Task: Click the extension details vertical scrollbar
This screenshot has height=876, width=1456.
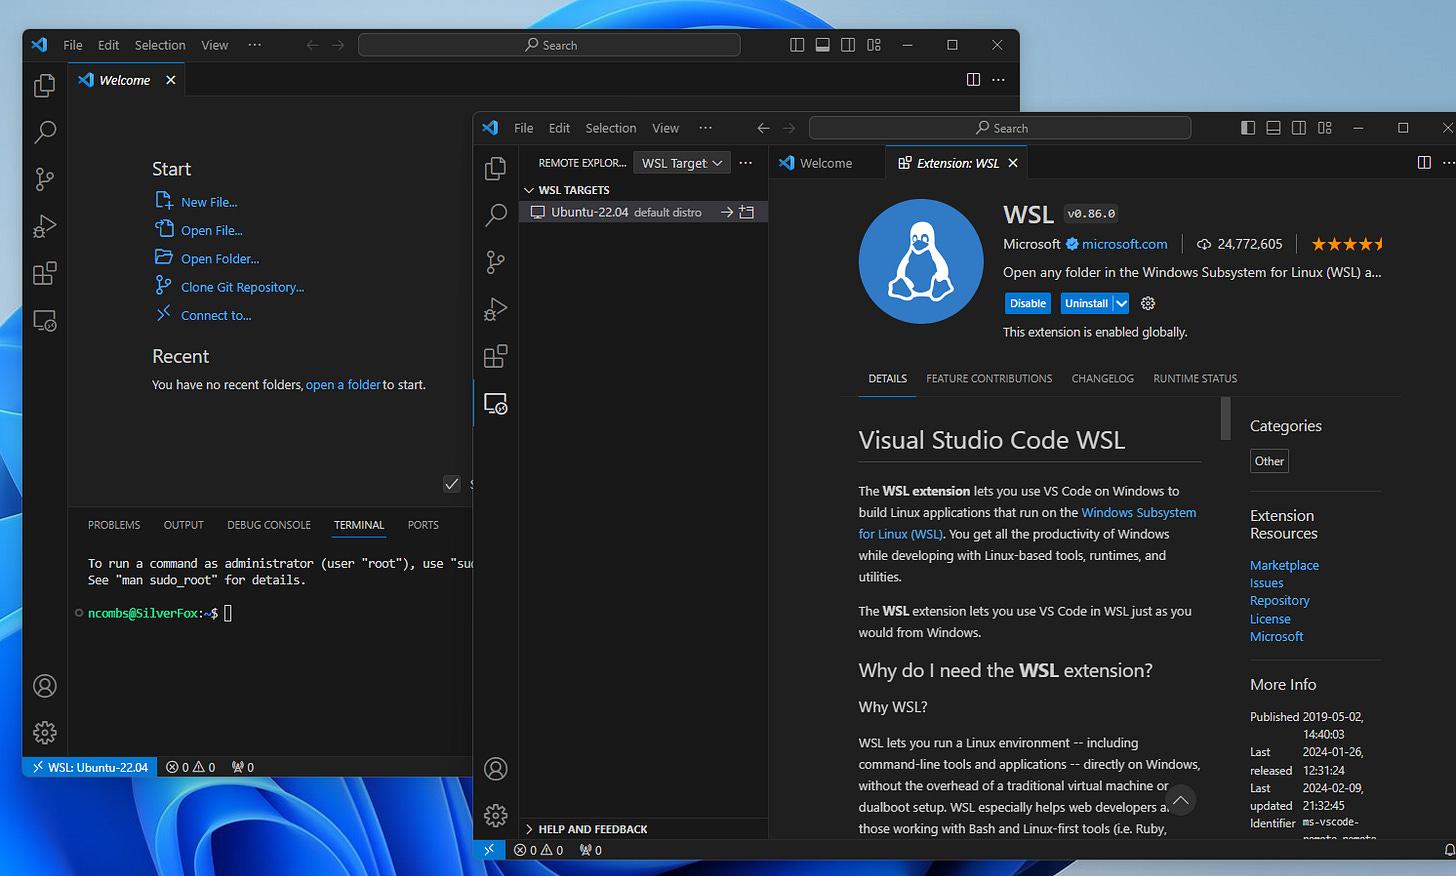Action: [1226, 418]
